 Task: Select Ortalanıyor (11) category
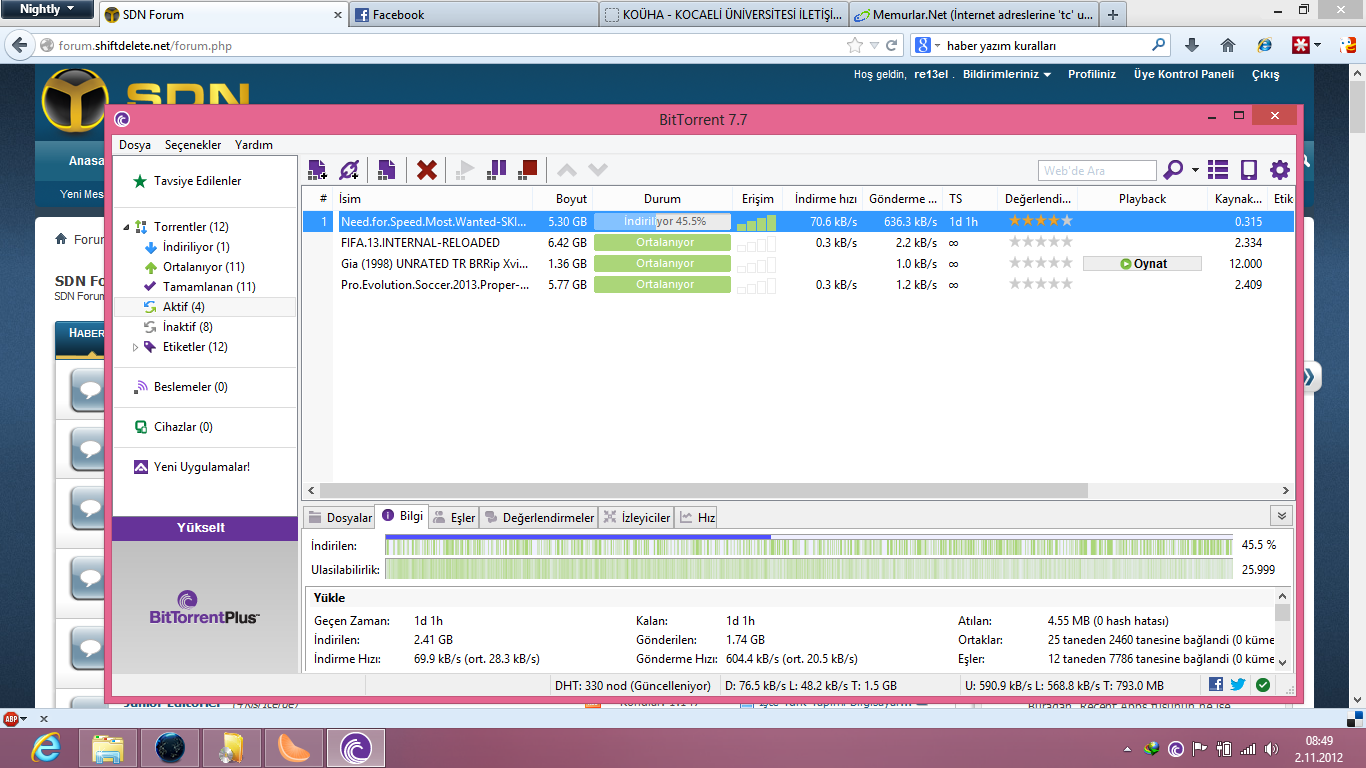(204, 267)
